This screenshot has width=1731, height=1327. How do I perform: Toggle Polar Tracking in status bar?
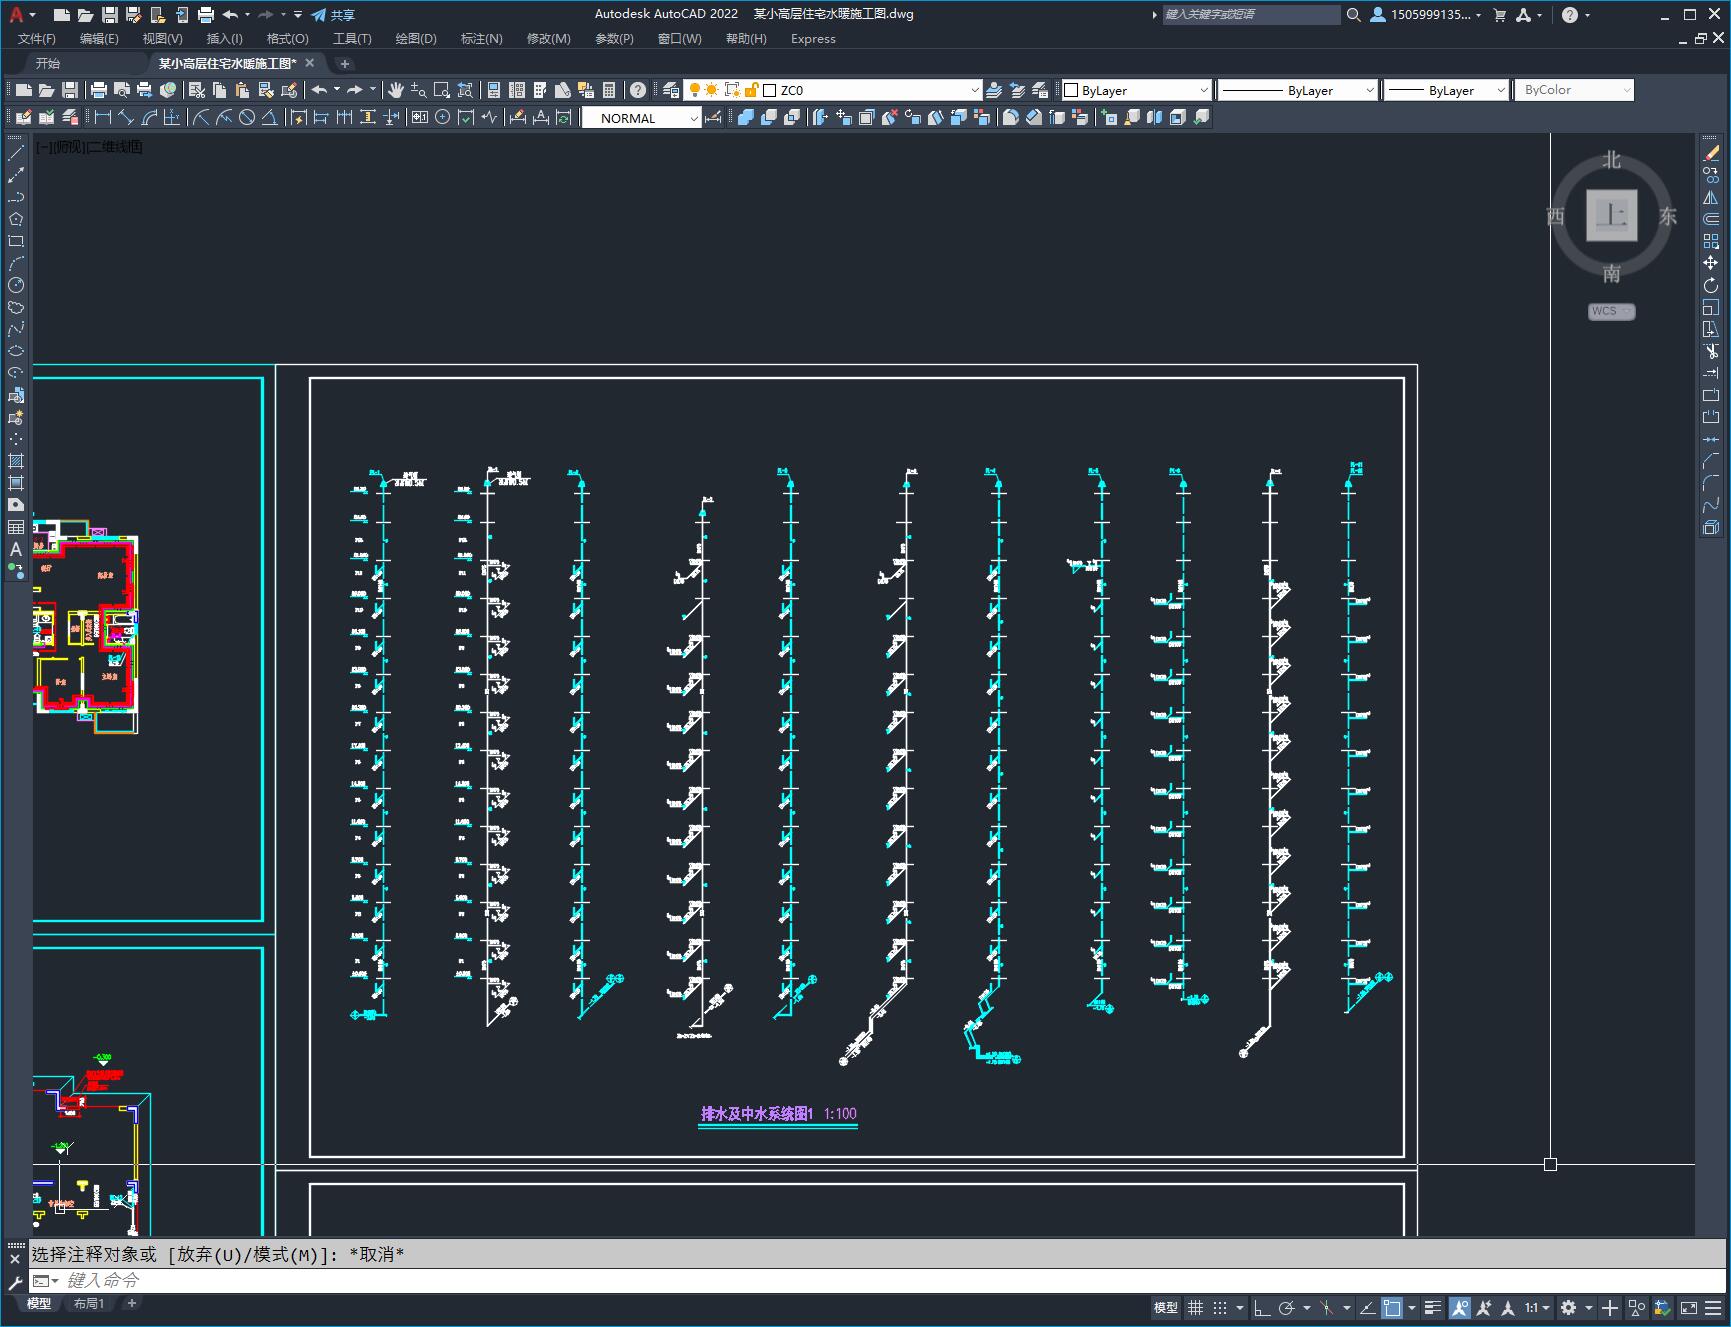click(1287, 1307)
